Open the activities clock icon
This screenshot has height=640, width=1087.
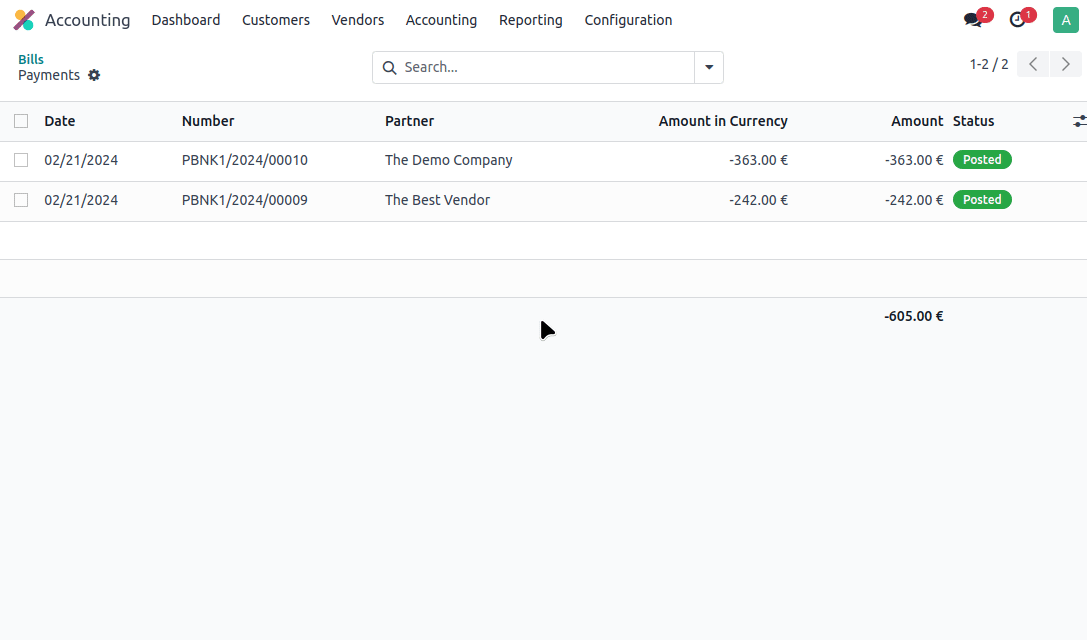tap(1017, 20)
